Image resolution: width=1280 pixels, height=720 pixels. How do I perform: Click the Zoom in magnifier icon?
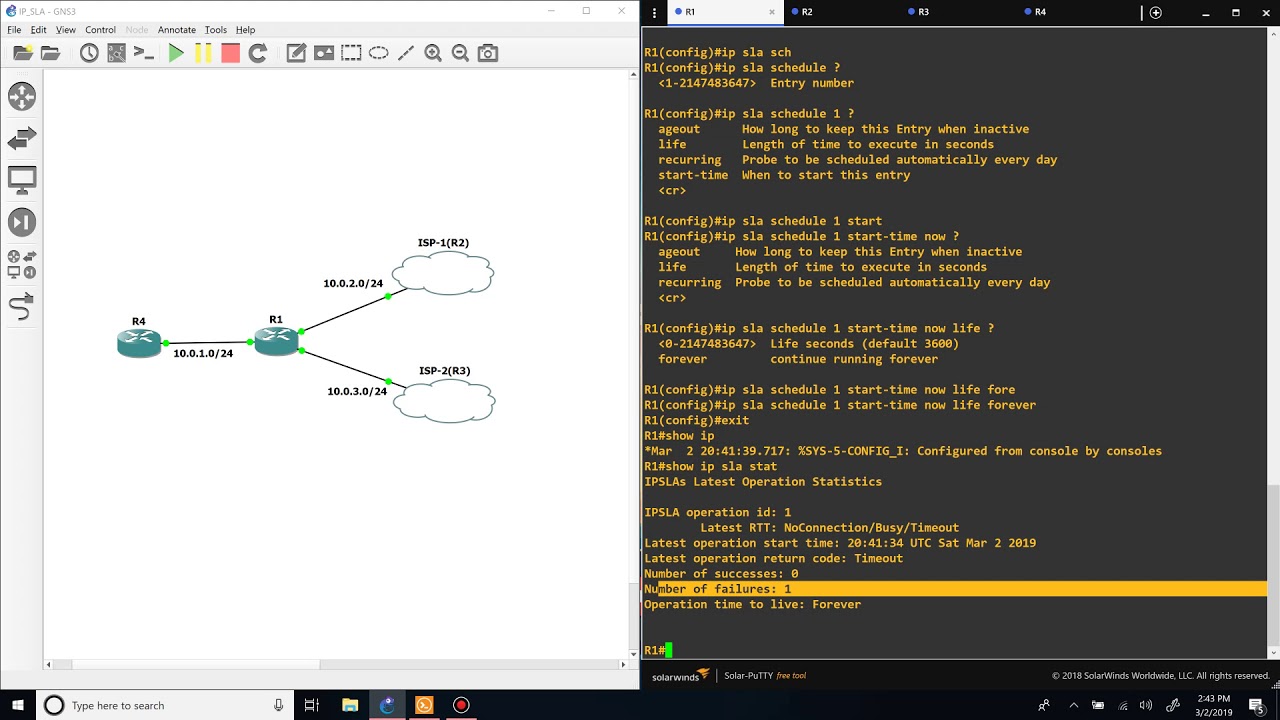point(433,53)
